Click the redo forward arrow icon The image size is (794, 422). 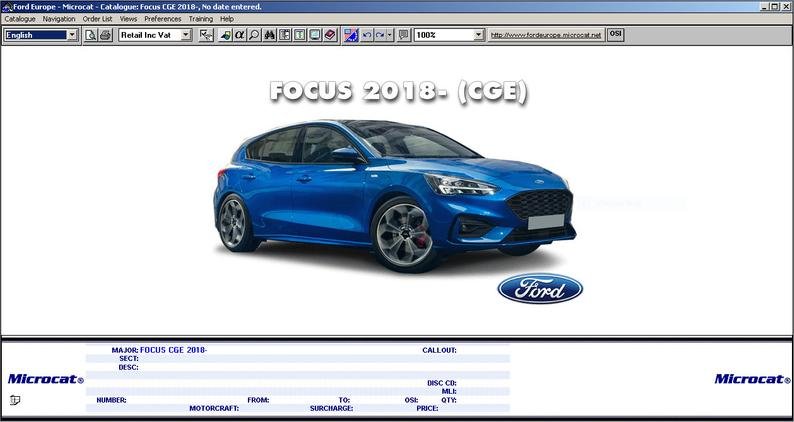pyautogui.click(x=380, y=35)
